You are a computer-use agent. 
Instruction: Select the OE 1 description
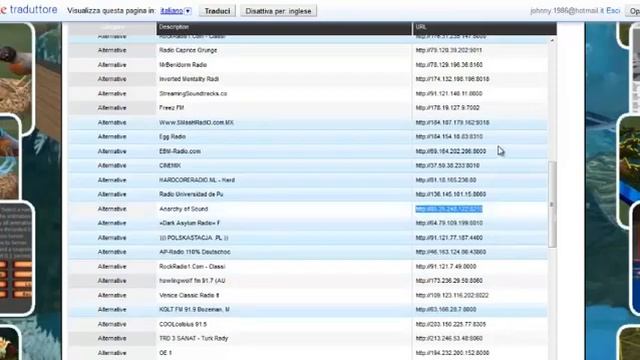tap(165, 353)
